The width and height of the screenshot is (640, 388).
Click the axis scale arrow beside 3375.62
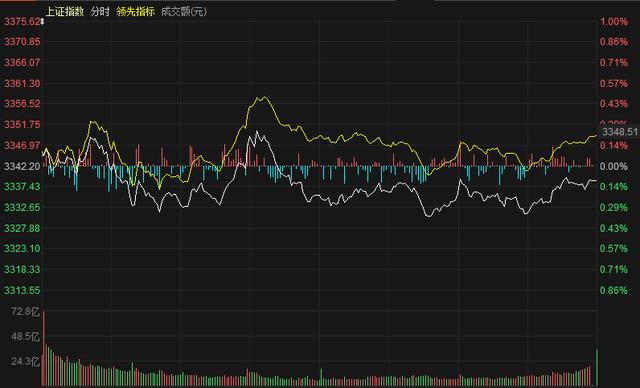click(x=42, y=21)
